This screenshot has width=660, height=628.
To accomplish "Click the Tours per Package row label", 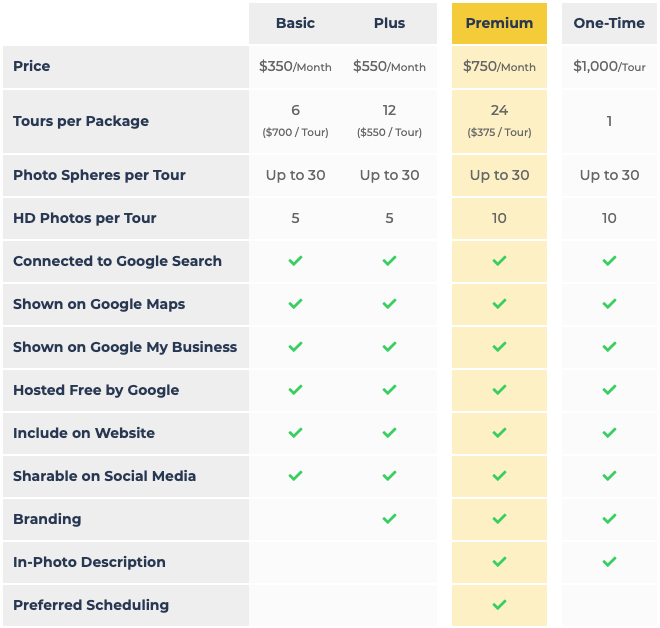I will (81, 121).
